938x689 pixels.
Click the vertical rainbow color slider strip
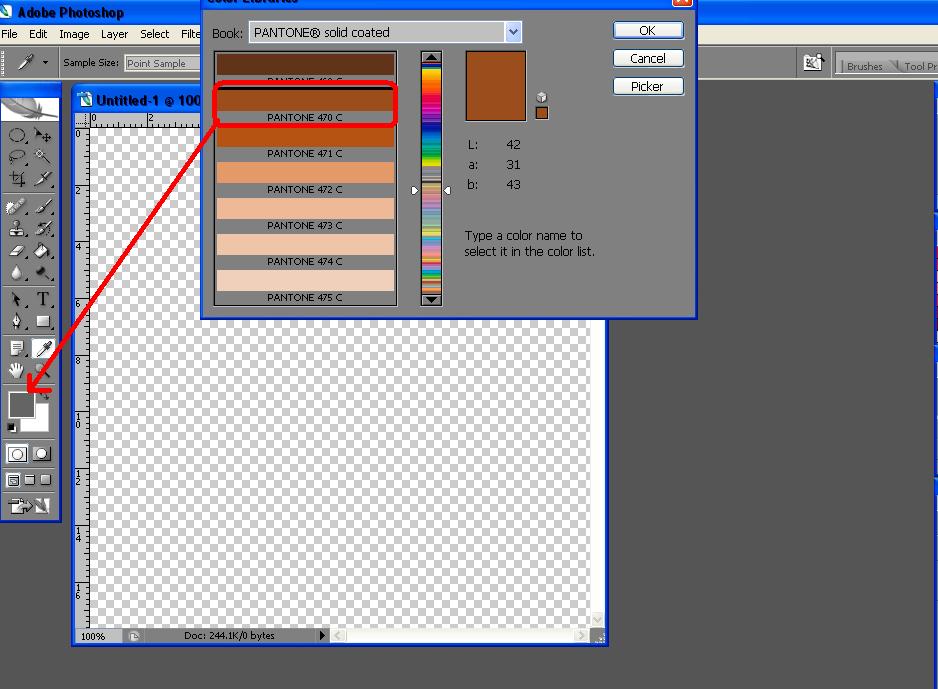(x=431, y=179)
